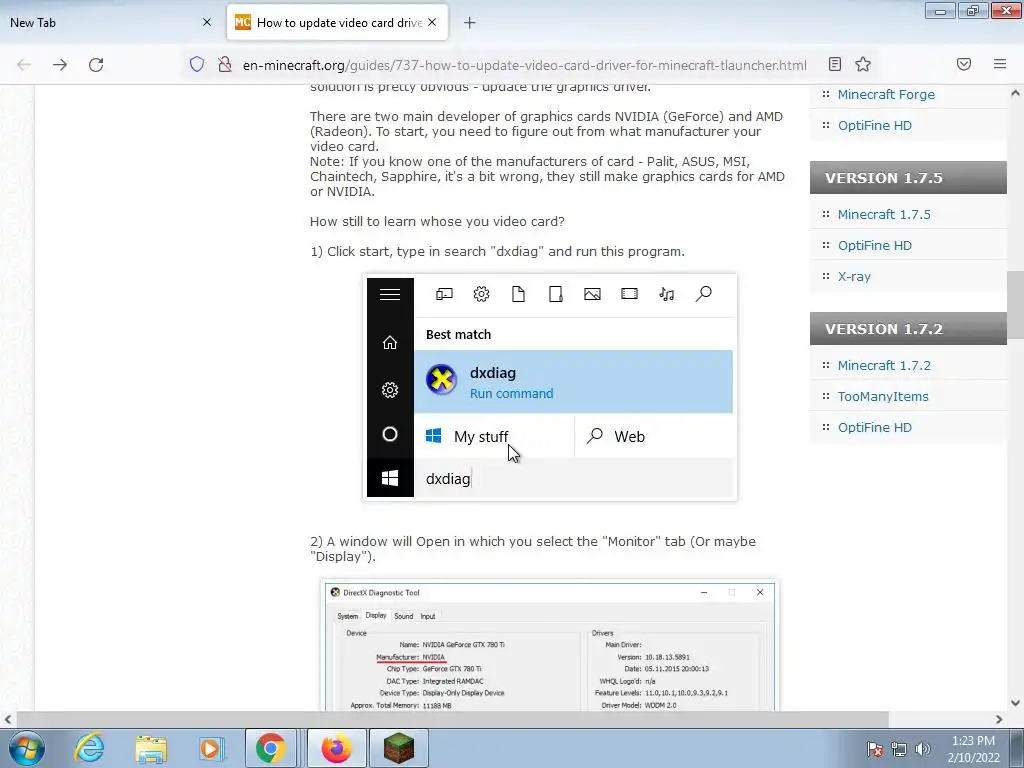1024x768 pixels.
Task: Open Minecraft 1.7.2 link
Action: [x=884, y=365]
